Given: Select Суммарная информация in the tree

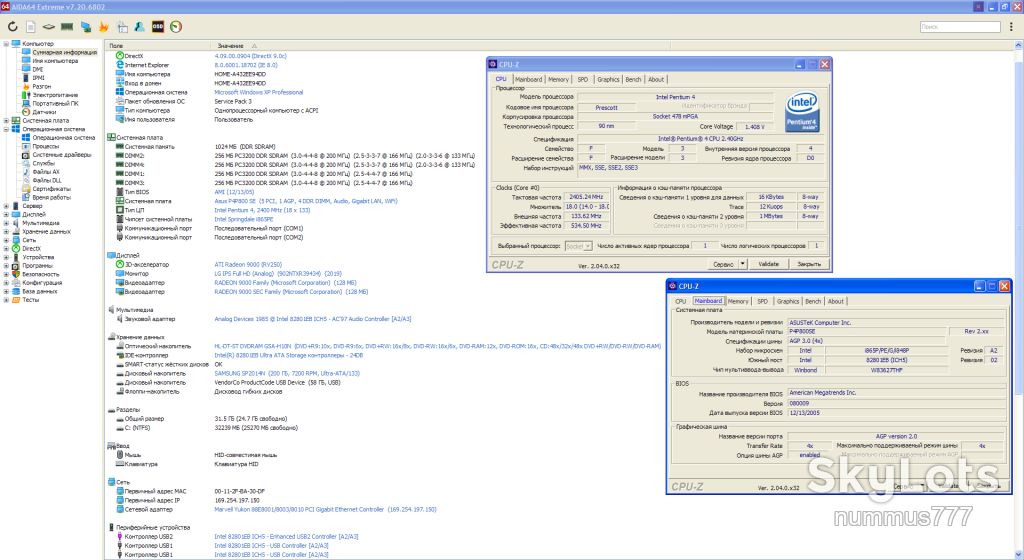Looking at the screenshot, I should pyautogui.click(x=64, y=52).
